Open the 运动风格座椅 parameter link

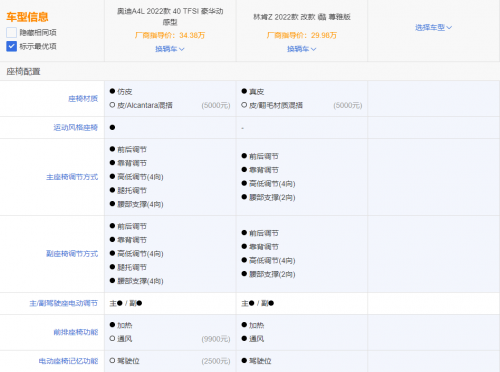coord(76,127)
